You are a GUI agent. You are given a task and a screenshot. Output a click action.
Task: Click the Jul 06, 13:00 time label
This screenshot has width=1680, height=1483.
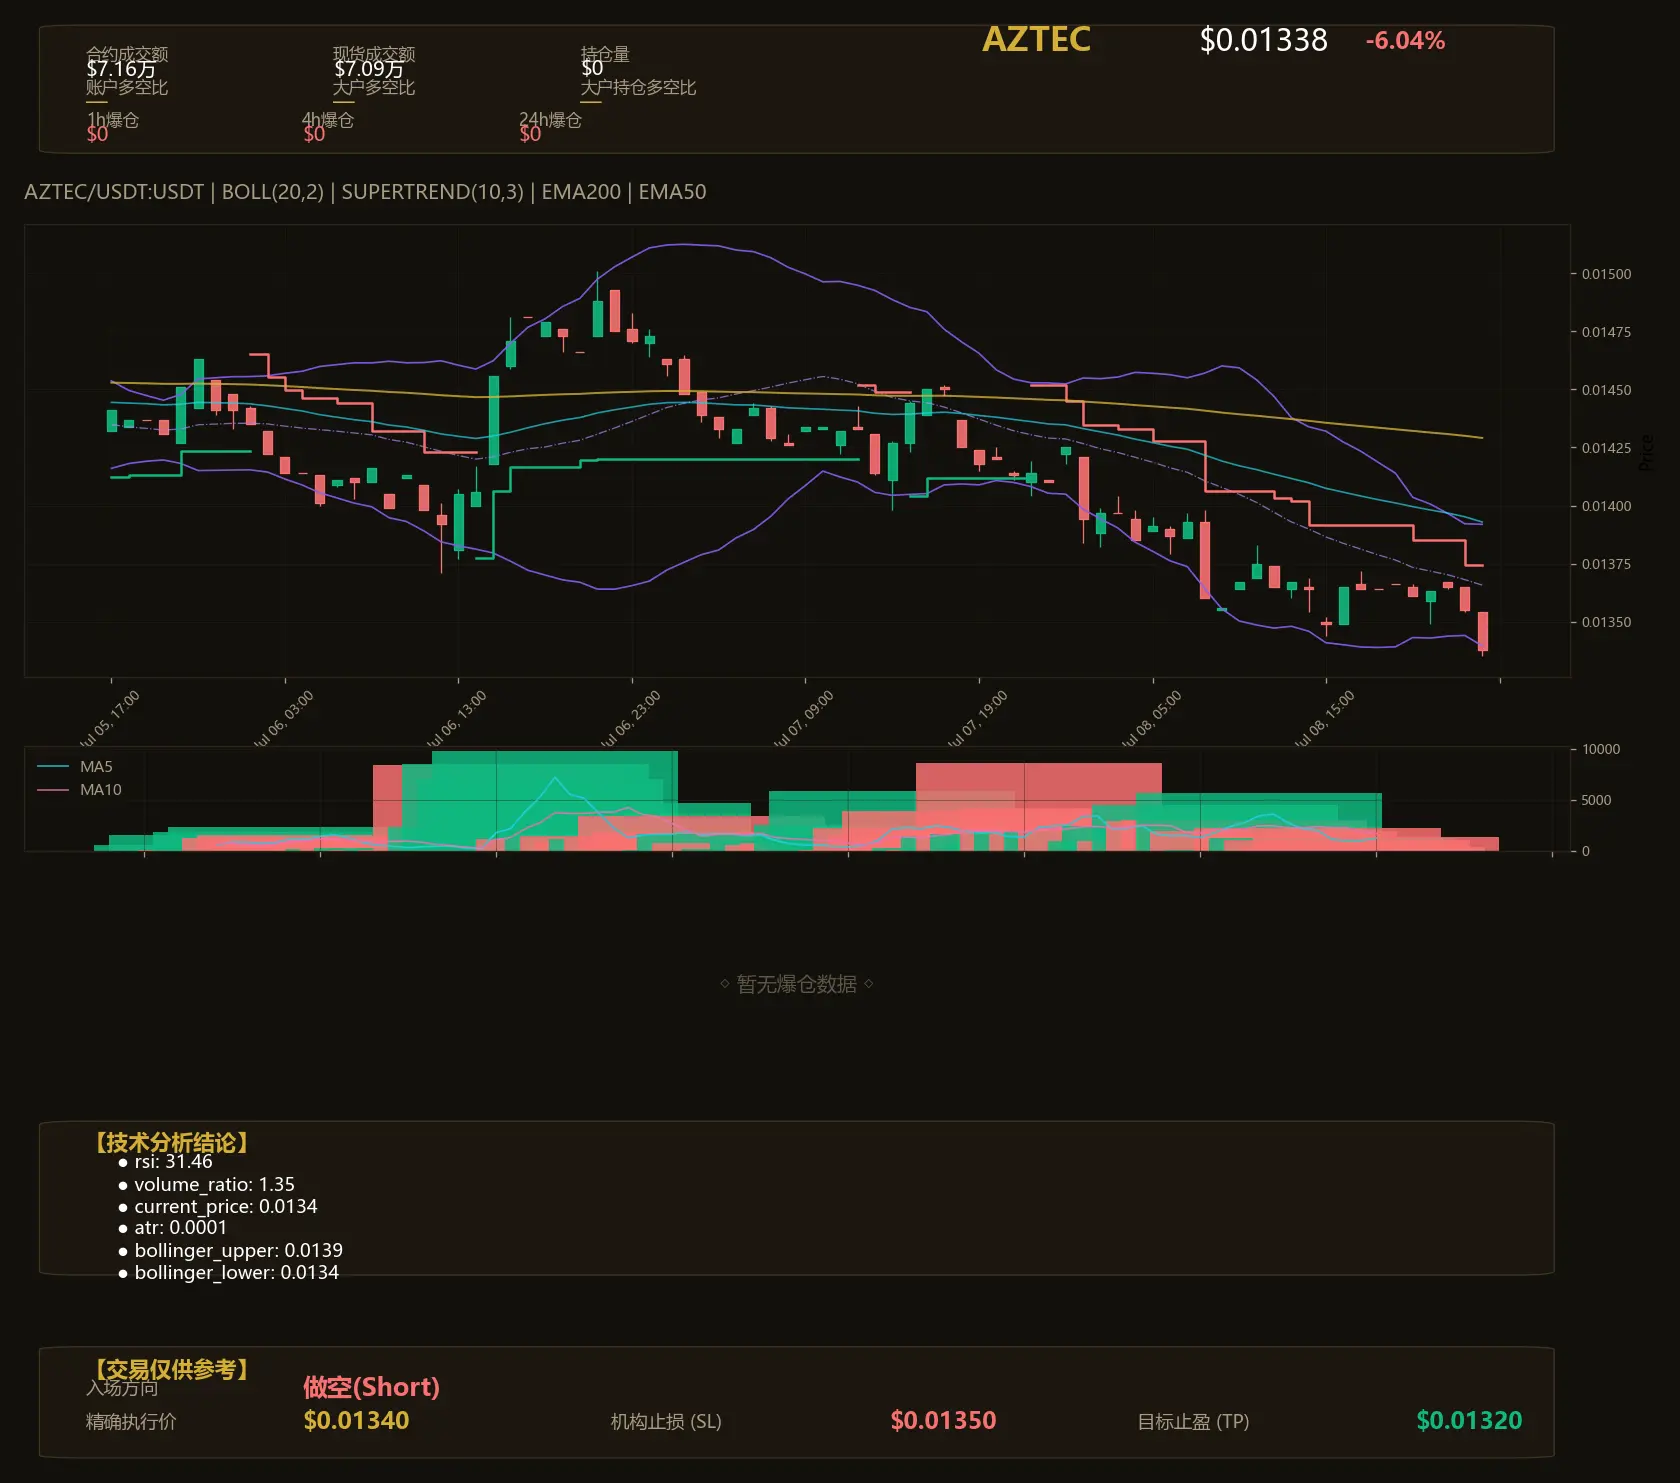[x=456, y=719]
